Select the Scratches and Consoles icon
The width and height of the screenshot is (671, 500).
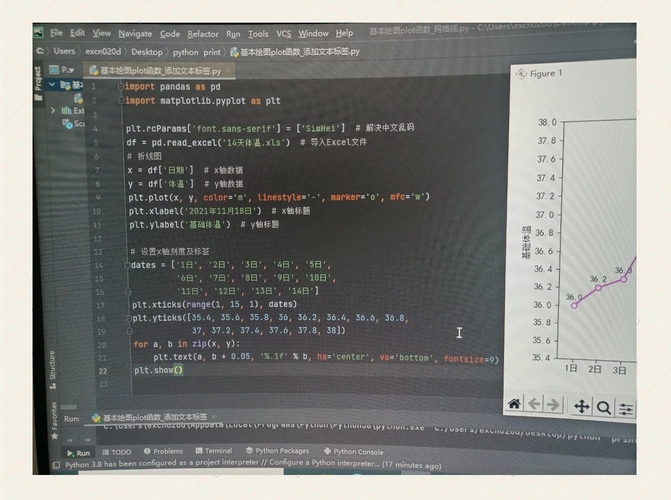tap(67, 124)
